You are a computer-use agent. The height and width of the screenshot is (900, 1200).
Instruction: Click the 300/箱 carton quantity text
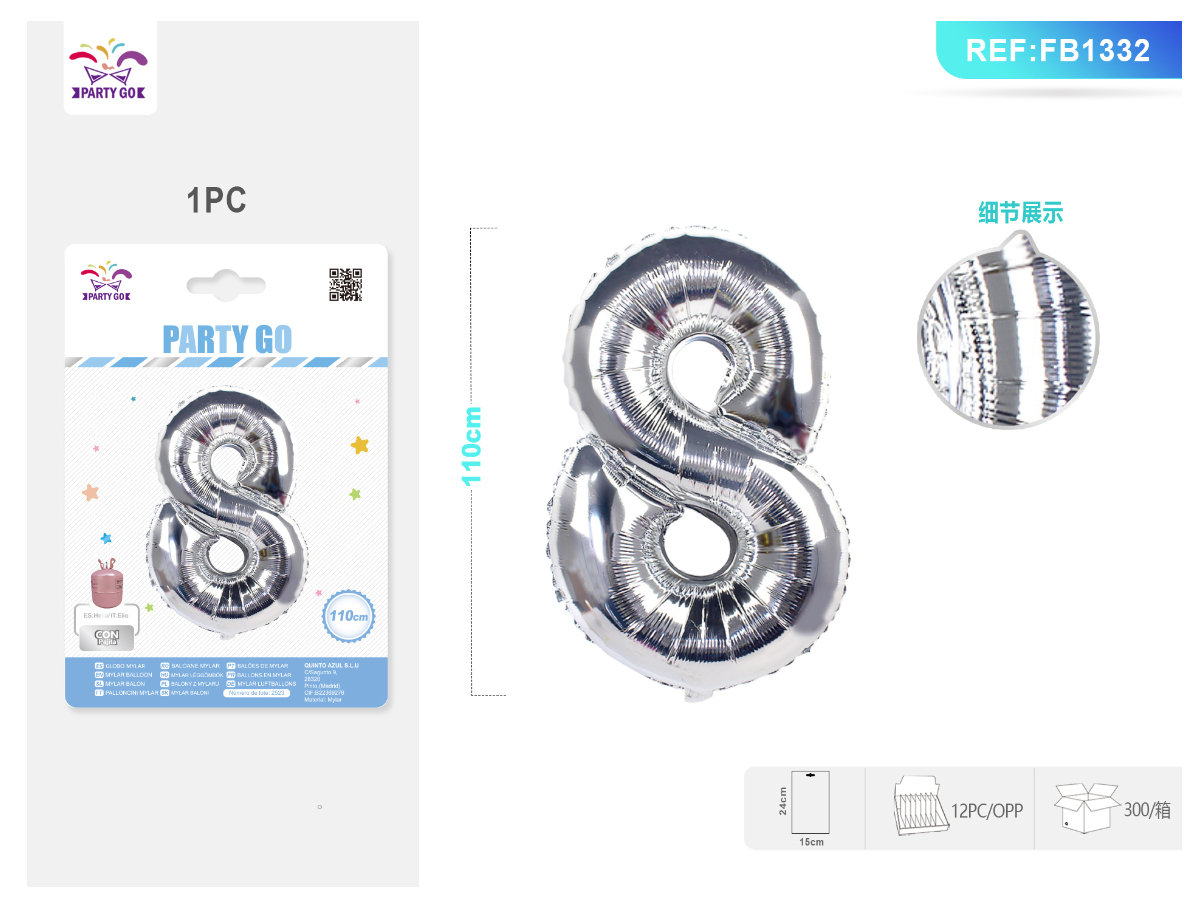1147,810
